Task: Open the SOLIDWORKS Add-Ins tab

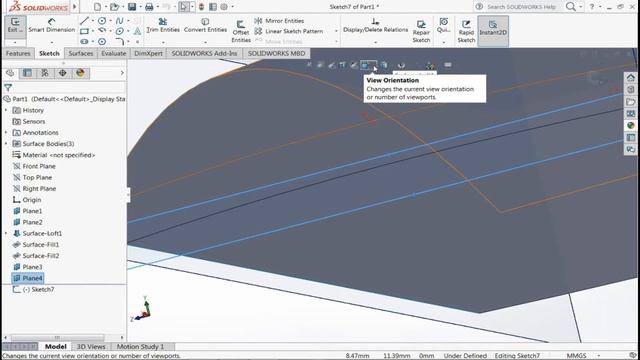Action: click(x=204, y=53)
